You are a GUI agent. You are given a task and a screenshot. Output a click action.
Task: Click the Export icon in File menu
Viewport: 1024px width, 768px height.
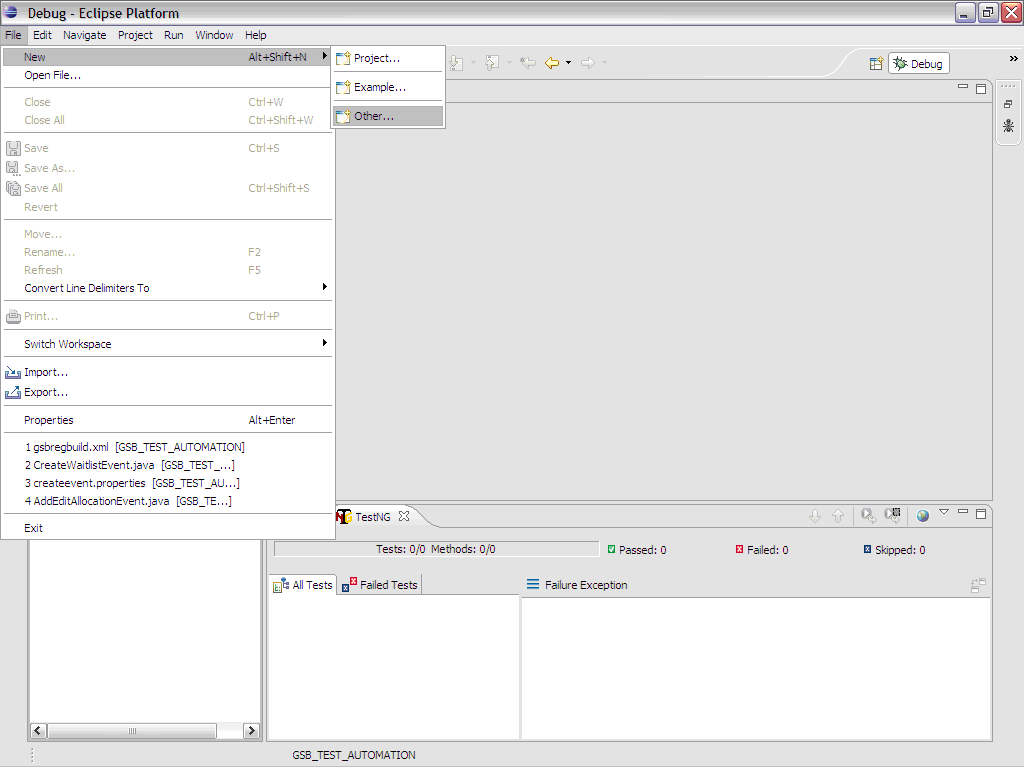coord(13,392)
